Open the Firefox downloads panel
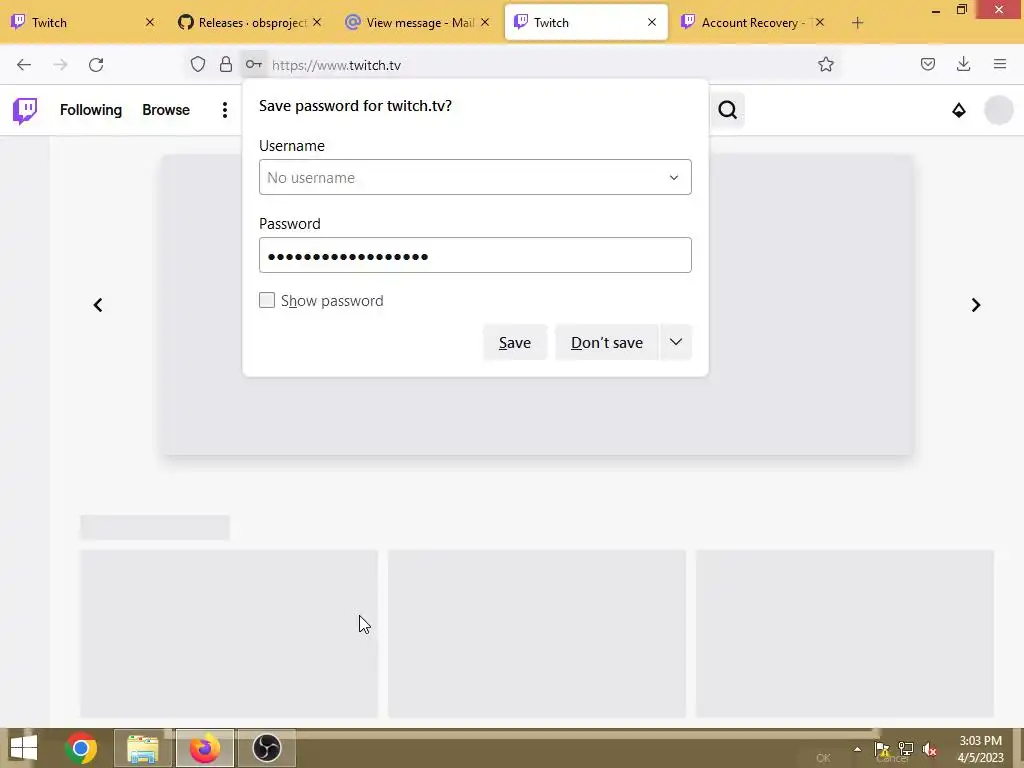1024x768 pixels. click(963, 64)
